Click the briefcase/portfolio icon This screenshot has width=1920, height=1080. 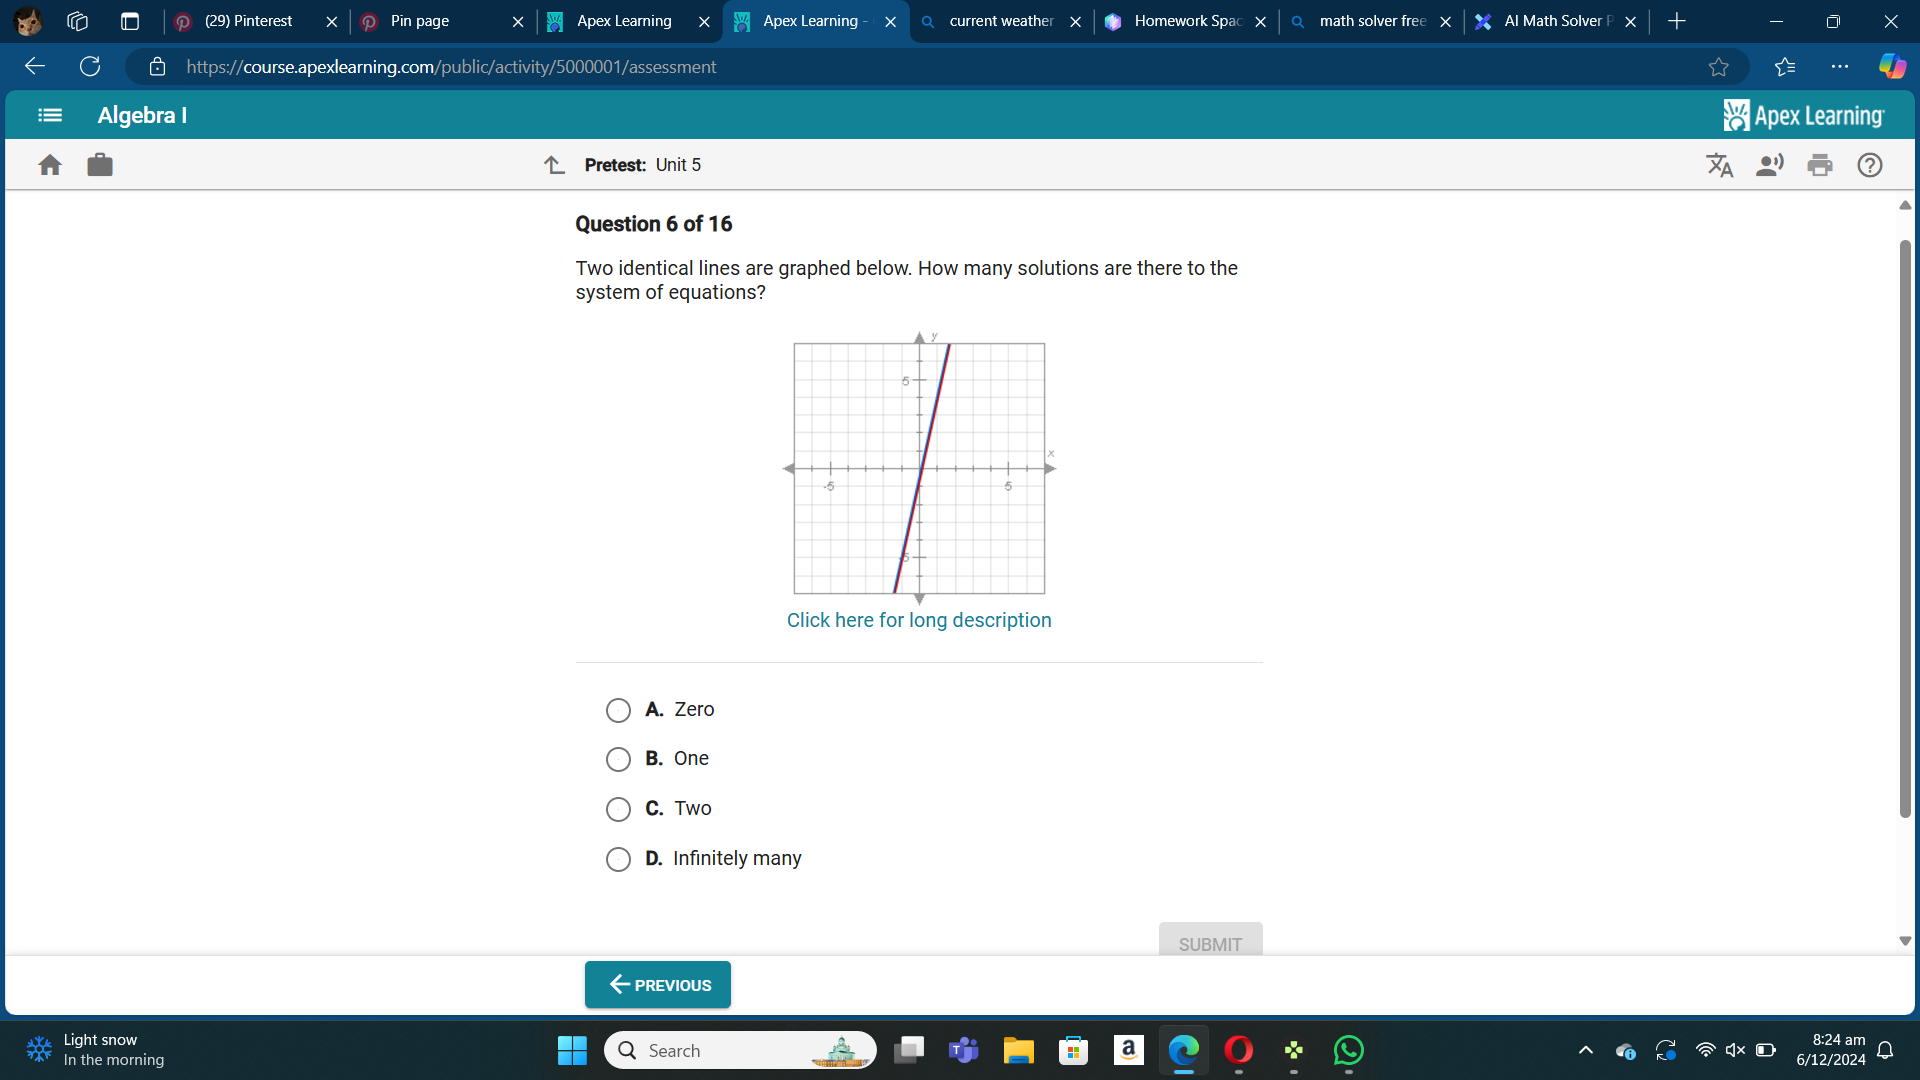tap(99, 164)
